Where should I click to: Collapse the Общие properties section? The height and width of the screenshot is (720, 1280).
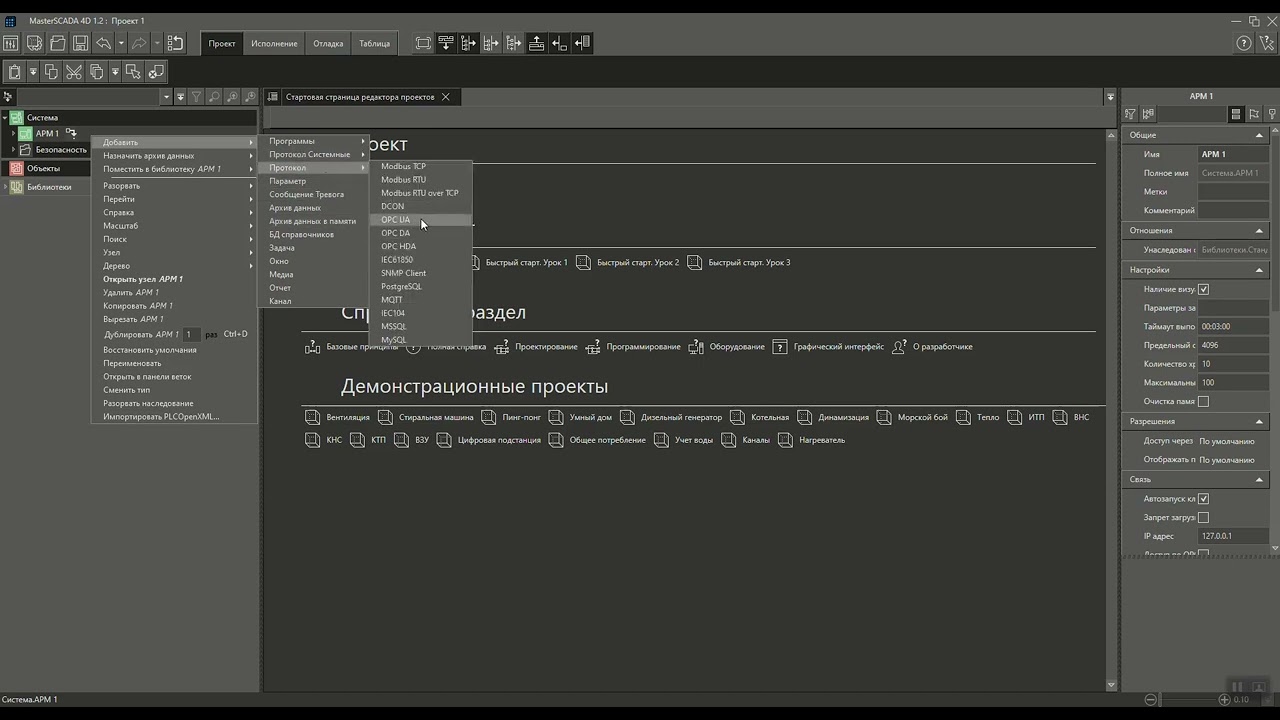coord(1260,135)
